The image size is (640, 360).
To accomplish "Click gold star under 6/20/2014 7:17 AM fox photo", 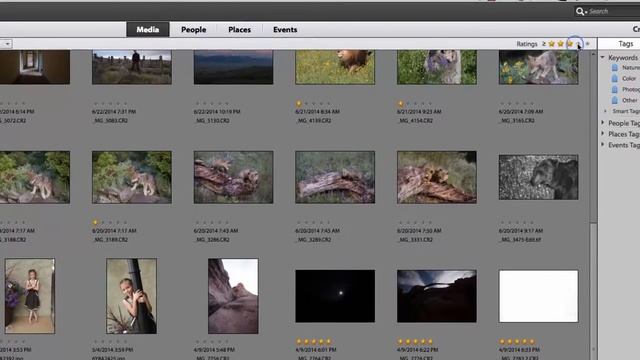I will coord(96,222).
